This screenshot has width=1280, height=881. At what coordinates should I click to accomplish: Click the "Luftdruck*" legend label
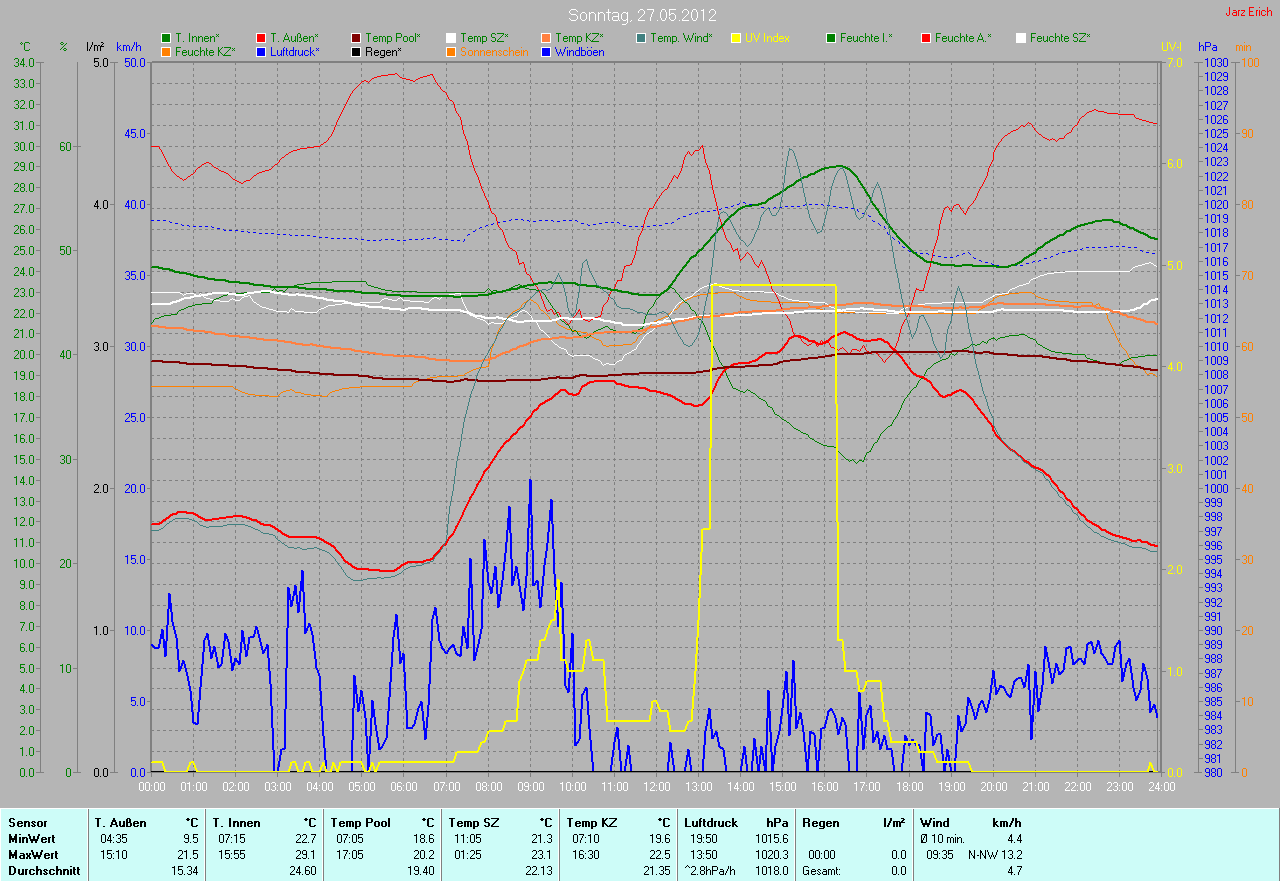[x=294, y=51]
